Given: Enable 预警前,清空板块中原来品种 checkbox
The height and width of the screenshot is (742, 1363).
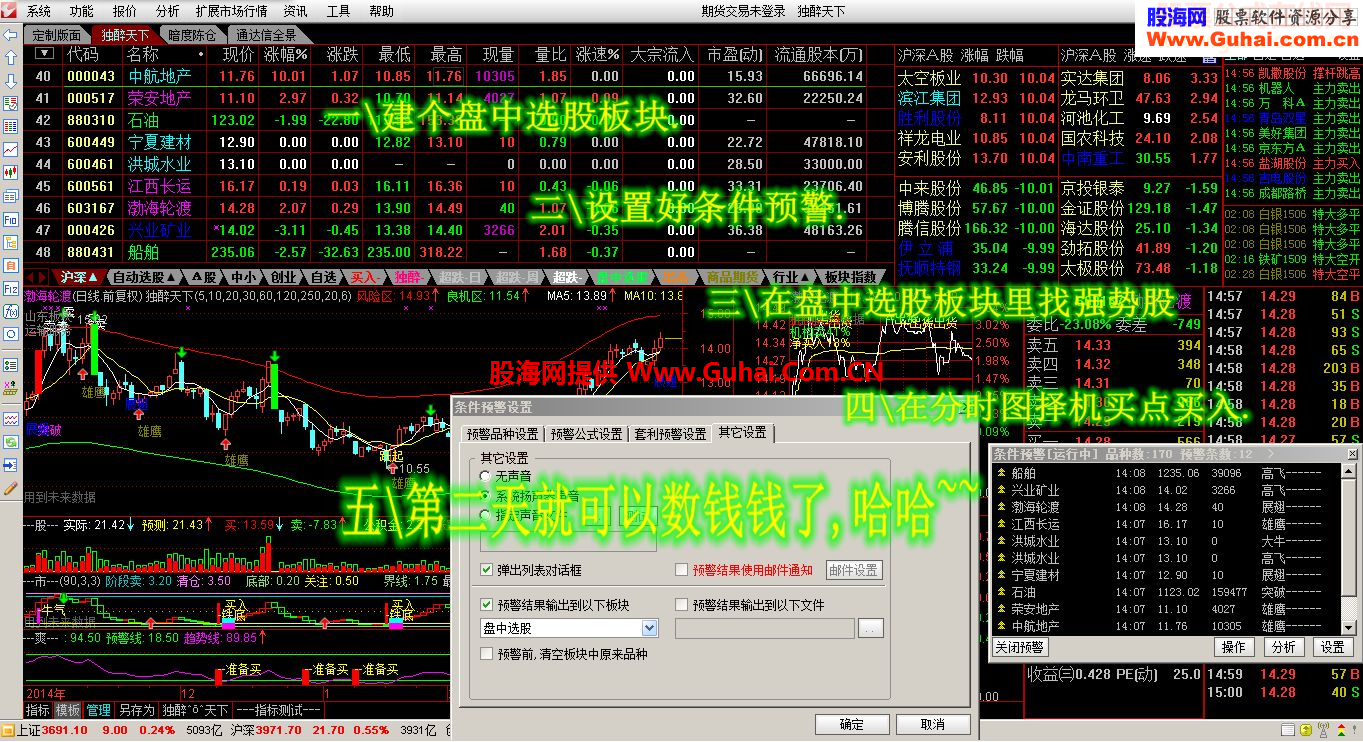Looking at the screenshot, I should point(487,654).
